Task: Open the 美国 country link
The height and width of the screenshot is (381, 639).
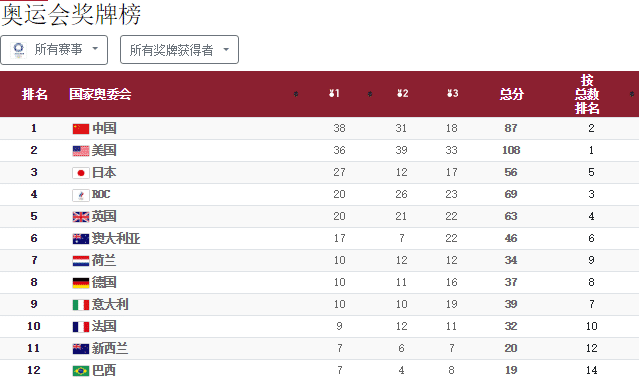Action: pyautogui.click(x=104, y=150)
